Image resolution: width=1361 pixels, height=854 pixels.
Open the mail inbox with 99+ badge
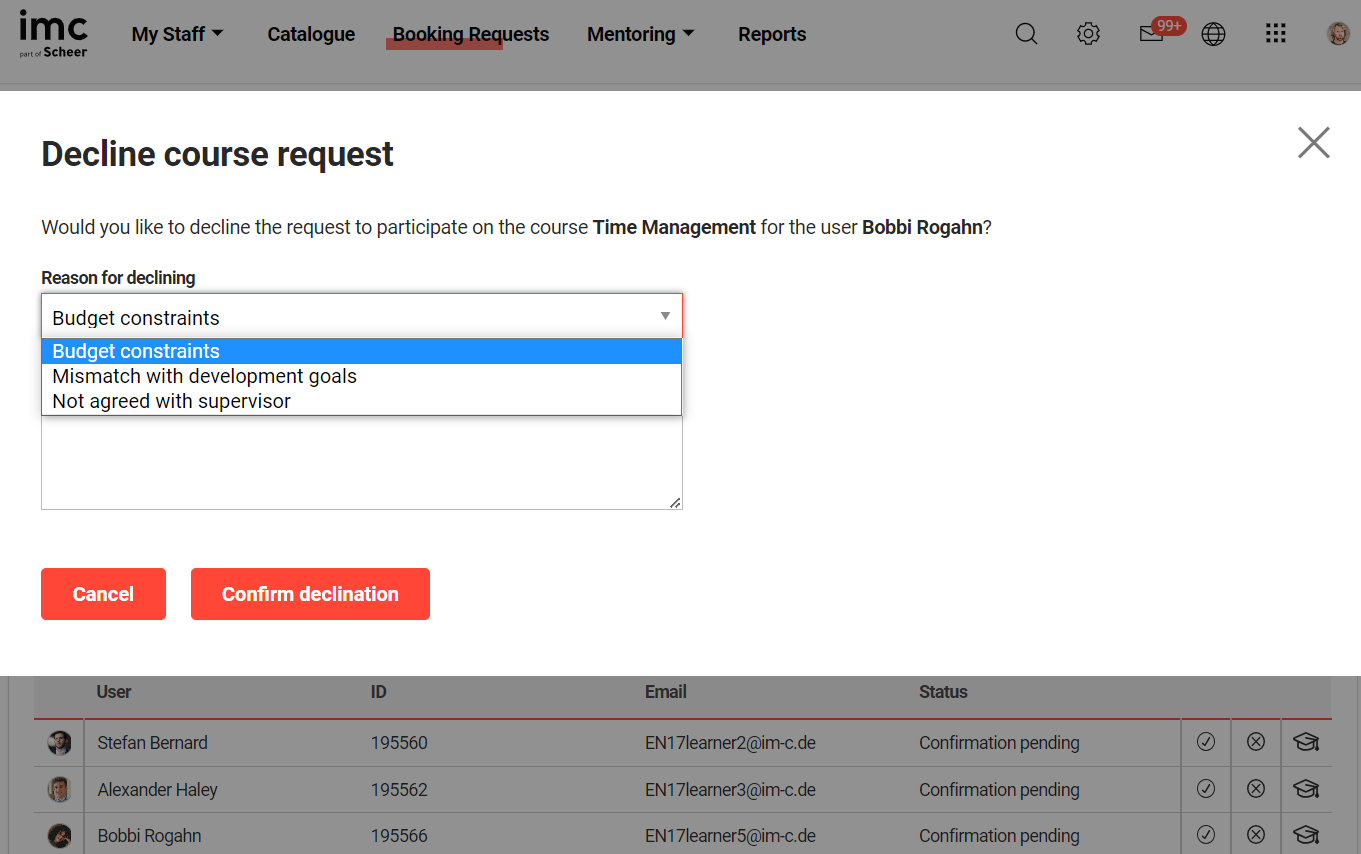pos(1151,34)
